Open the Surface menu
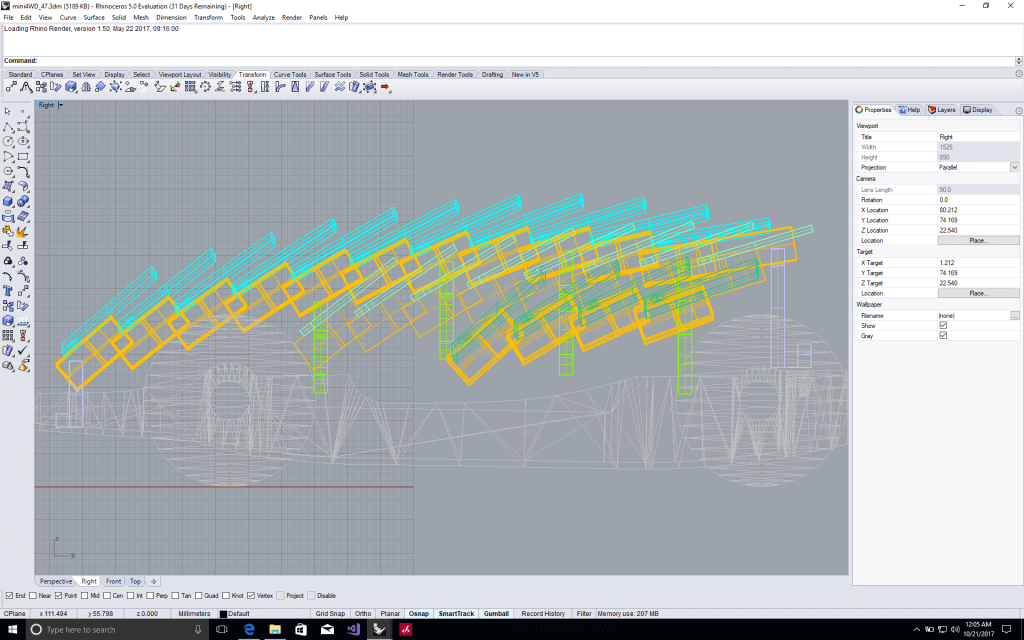This screenshot has width=1024, height=640. tap(94, 18)
